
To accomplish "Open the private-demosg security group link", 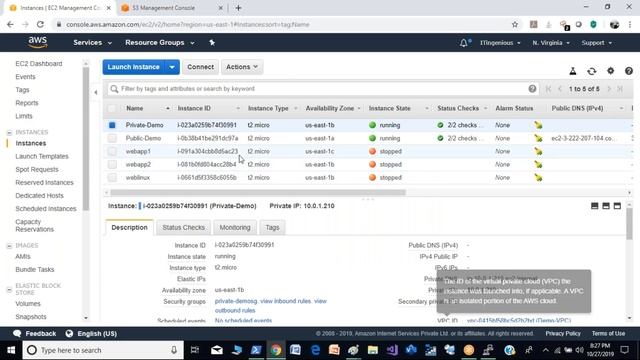I will [236, 301].
